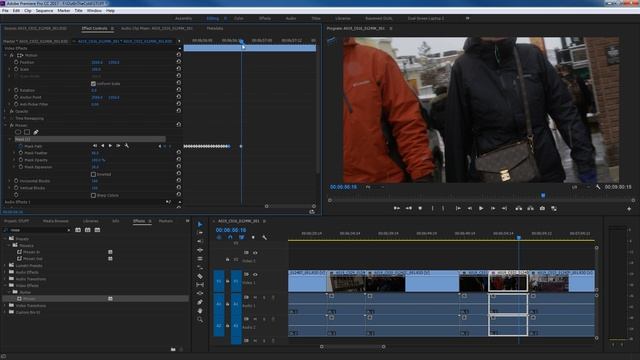Switch to the Markers tab
The height and width of the screenshot is (360, 640).
click(x=166, y=221)
